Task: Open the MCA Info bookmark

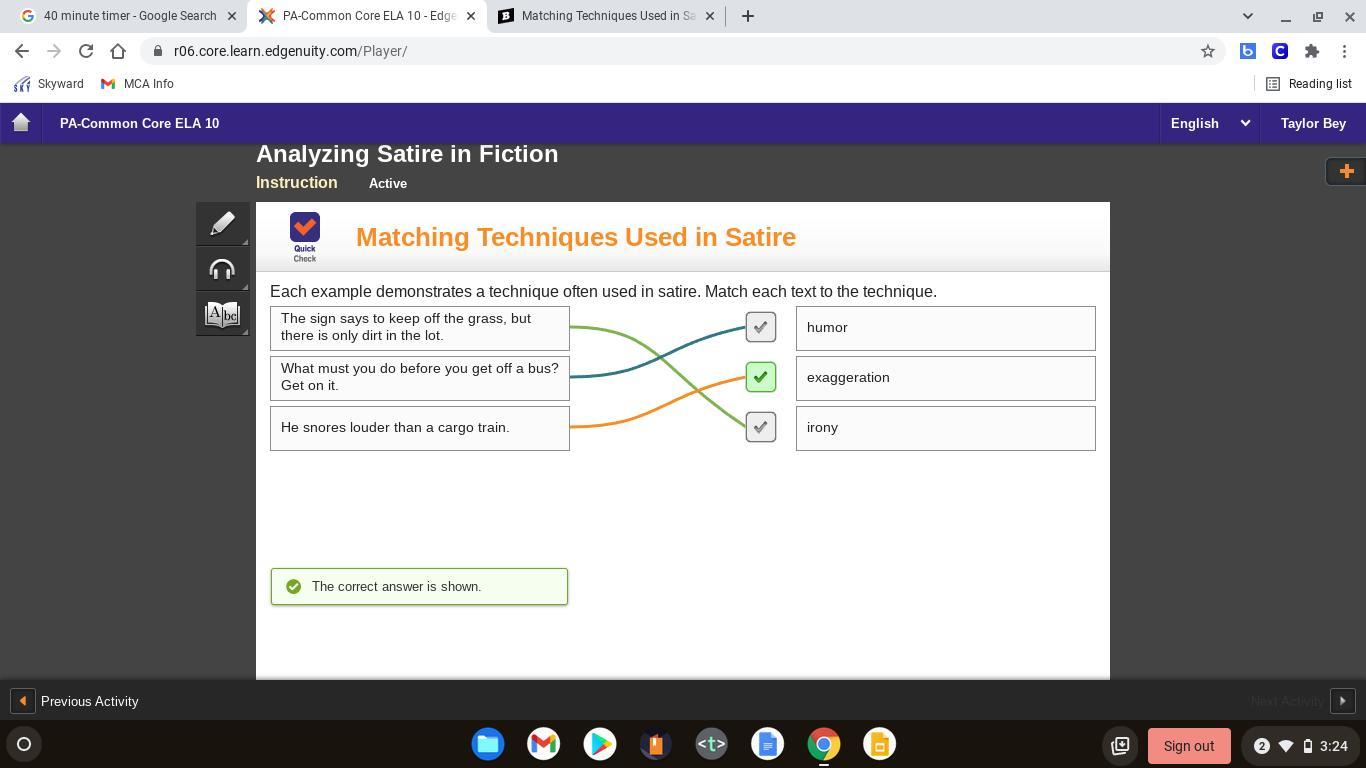Action: coord(137,84)
